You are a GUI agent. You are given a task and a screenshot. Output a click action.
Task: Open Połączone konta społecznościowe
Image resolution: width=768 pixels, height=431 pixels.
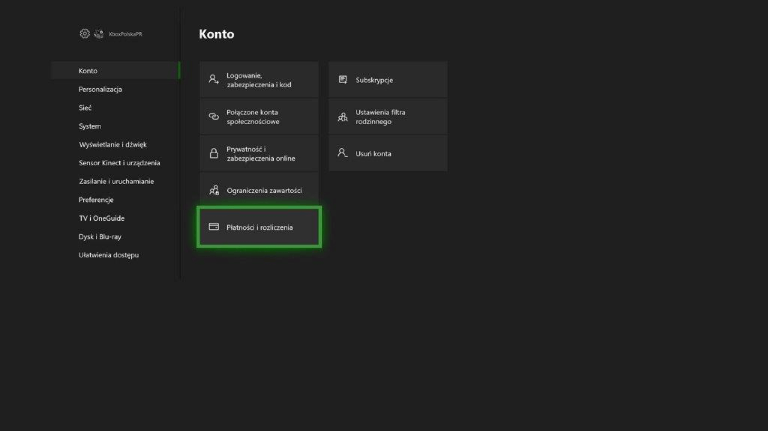tap(259, 117)
